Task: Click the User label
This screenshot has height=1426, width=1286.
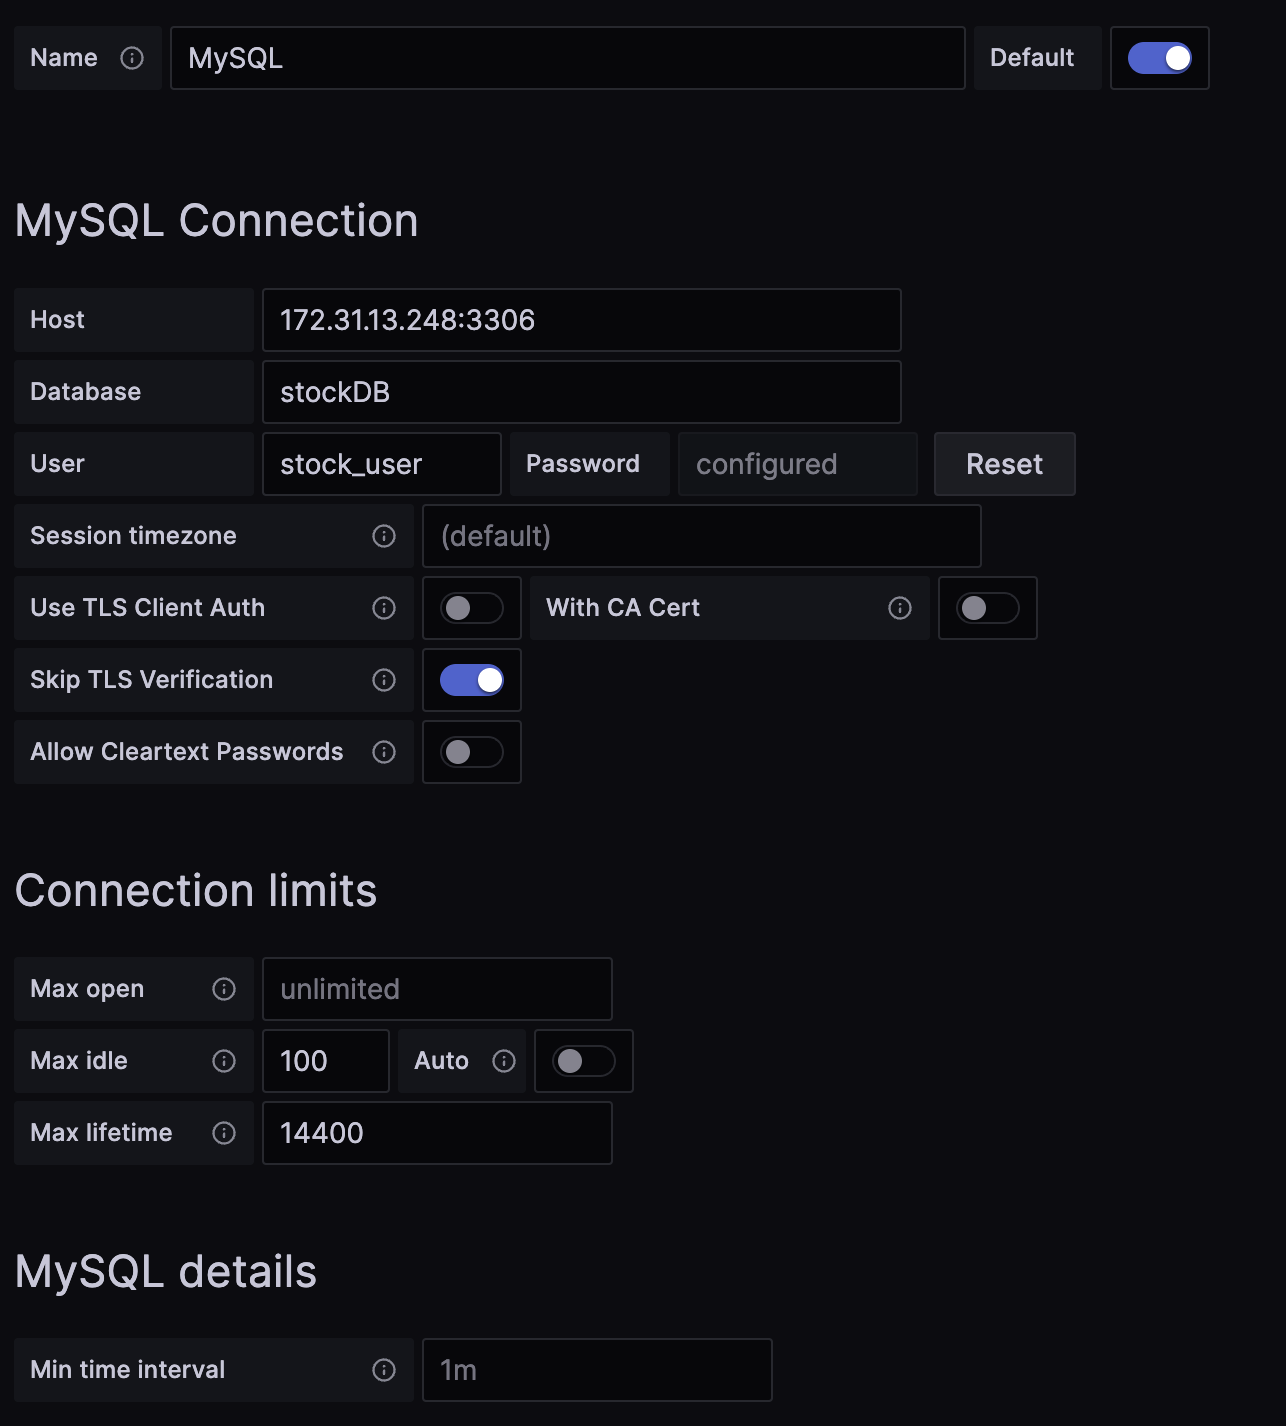Action: (x=58, y=464)
